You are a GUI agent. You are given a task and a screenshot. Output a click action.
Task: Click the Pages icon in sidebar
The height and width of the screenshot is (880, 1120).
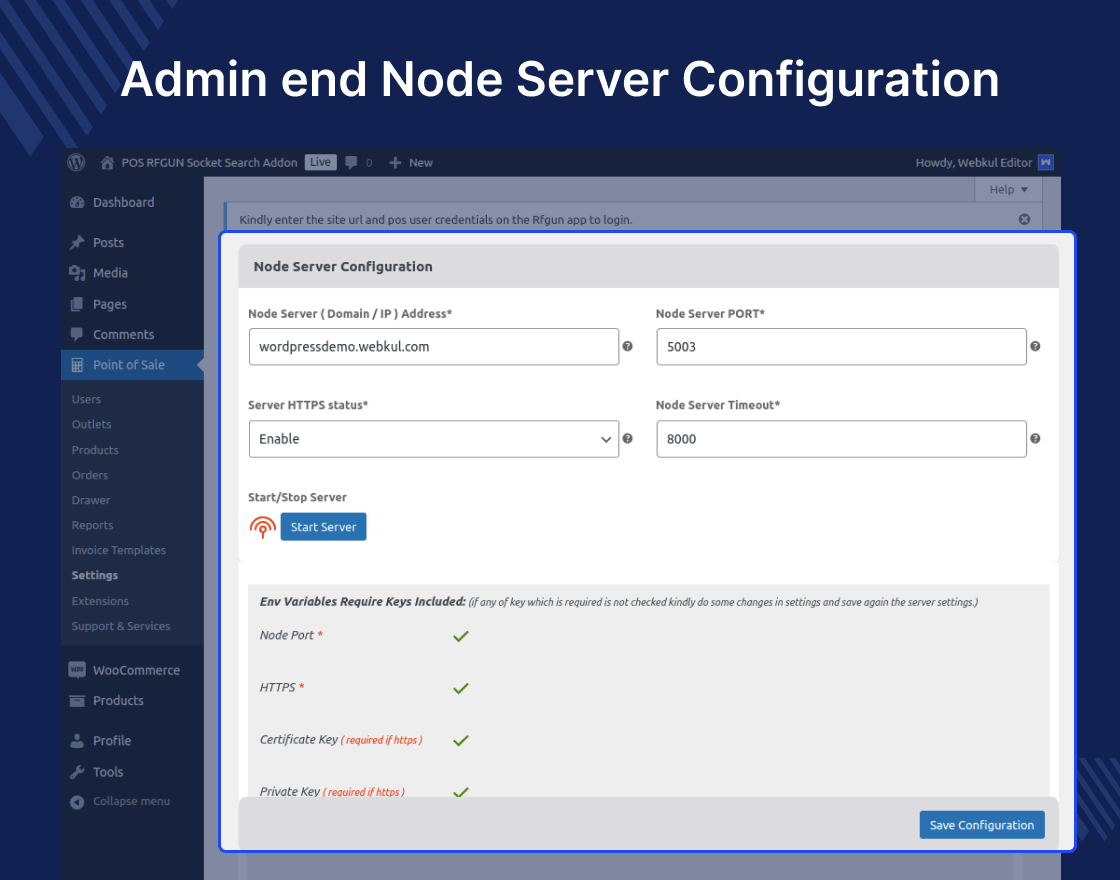(x=77, y=304)
